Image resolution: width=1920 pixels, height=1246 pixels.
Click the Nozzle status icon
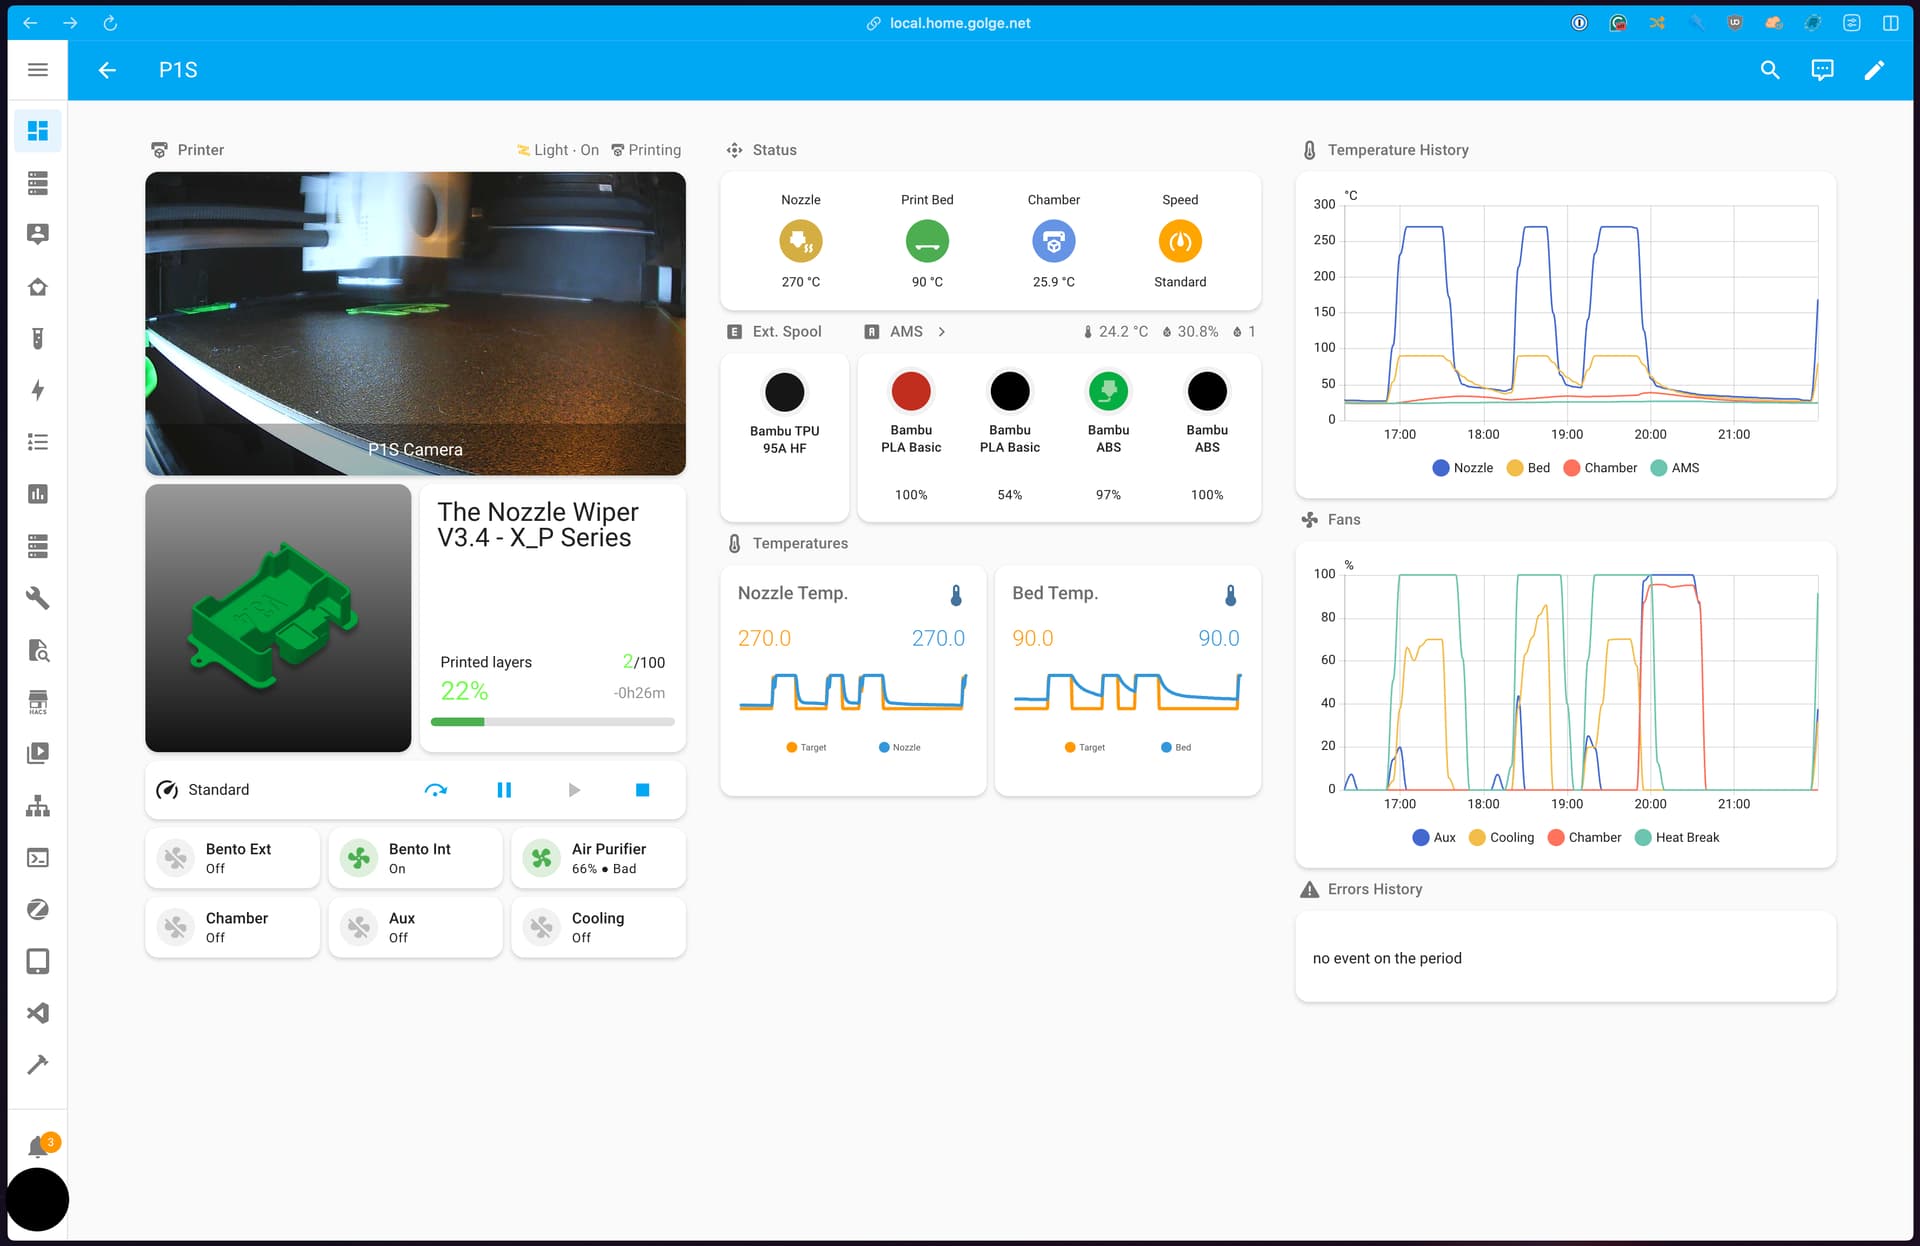coord(800,241)
